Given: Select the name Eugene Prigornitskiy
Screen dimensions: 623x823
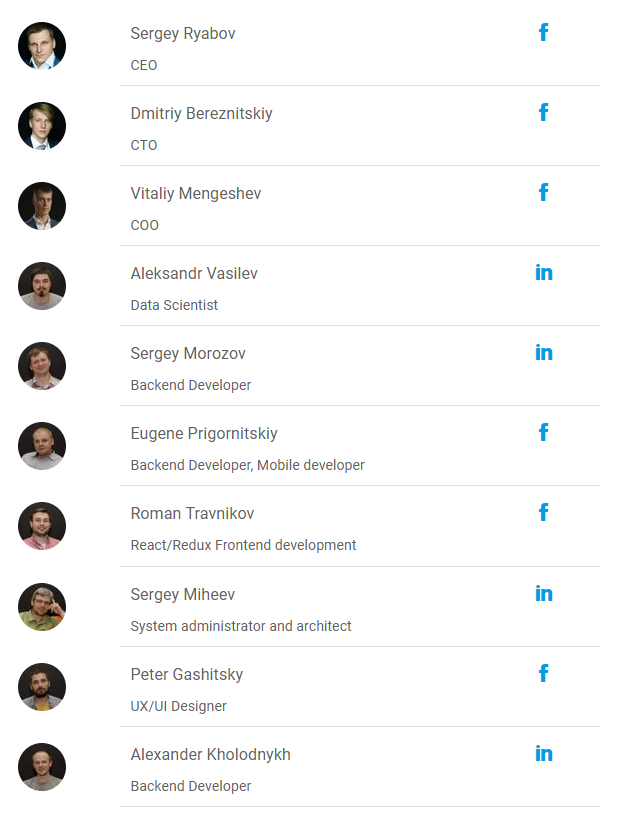Looking at the screenshot, I should [204, 434].
